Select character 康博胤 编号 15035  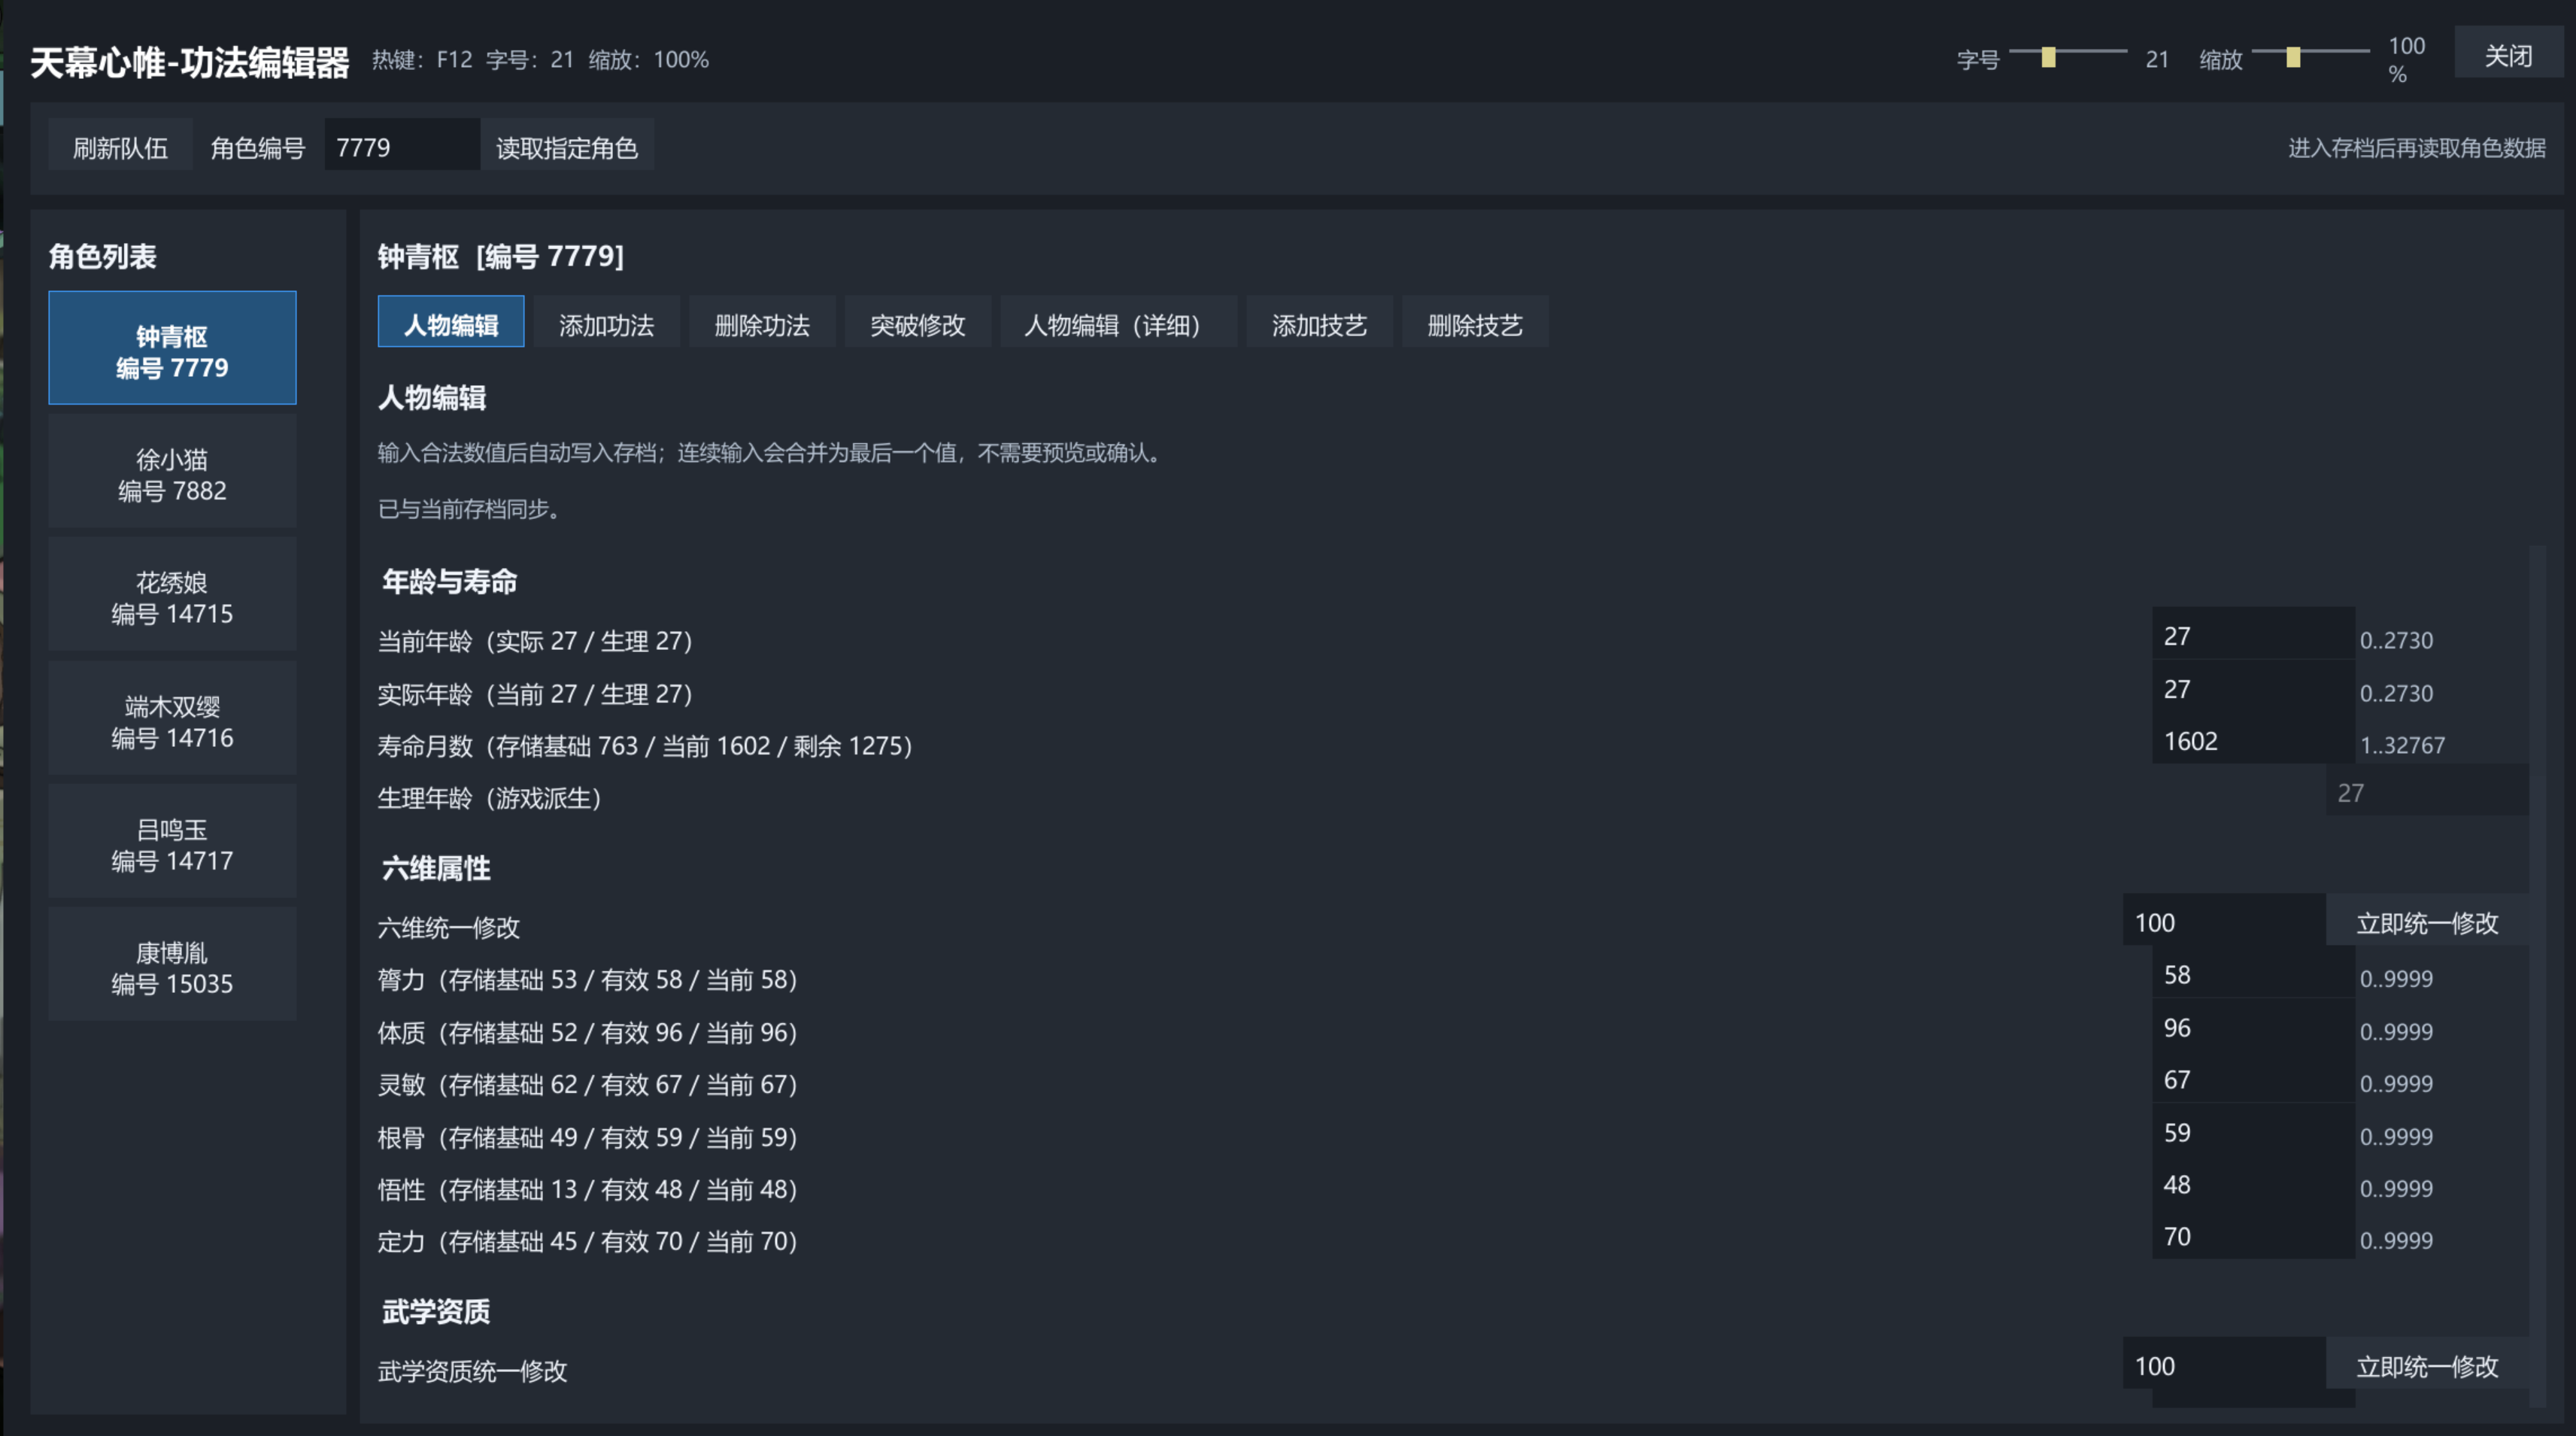coord(172,966)
